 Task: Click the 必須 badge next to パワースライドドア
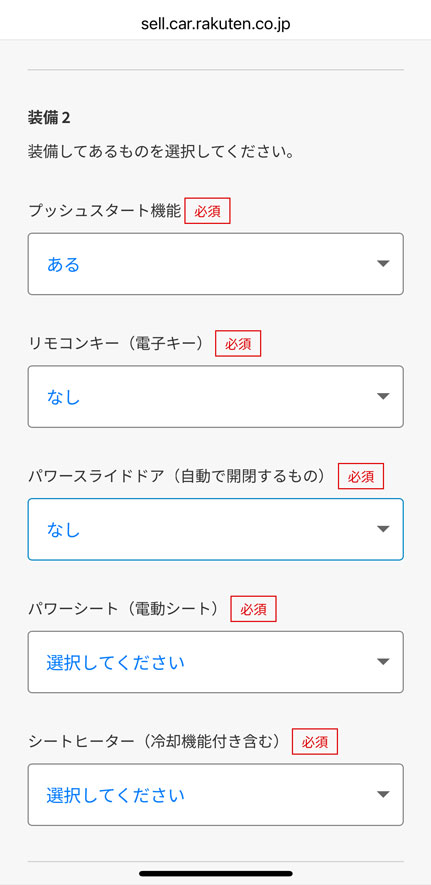tap(361, 476)
